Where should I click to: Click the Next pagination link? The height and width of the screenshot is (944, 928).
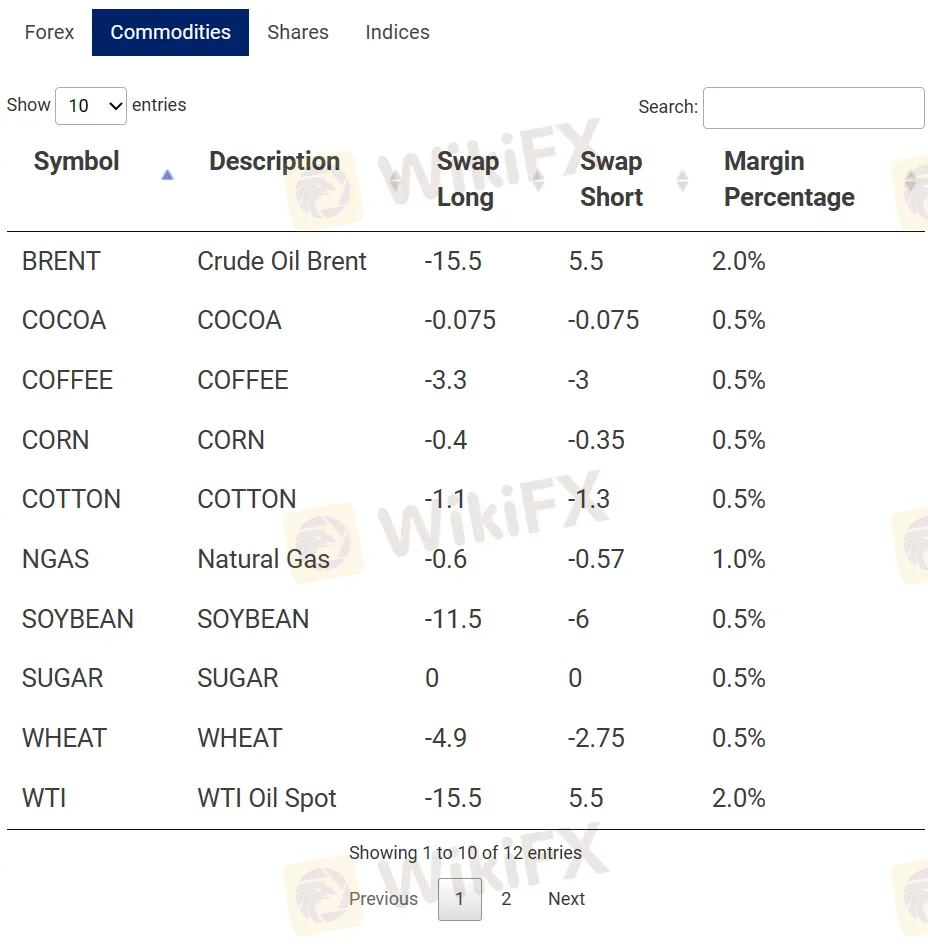coord(566,899)
